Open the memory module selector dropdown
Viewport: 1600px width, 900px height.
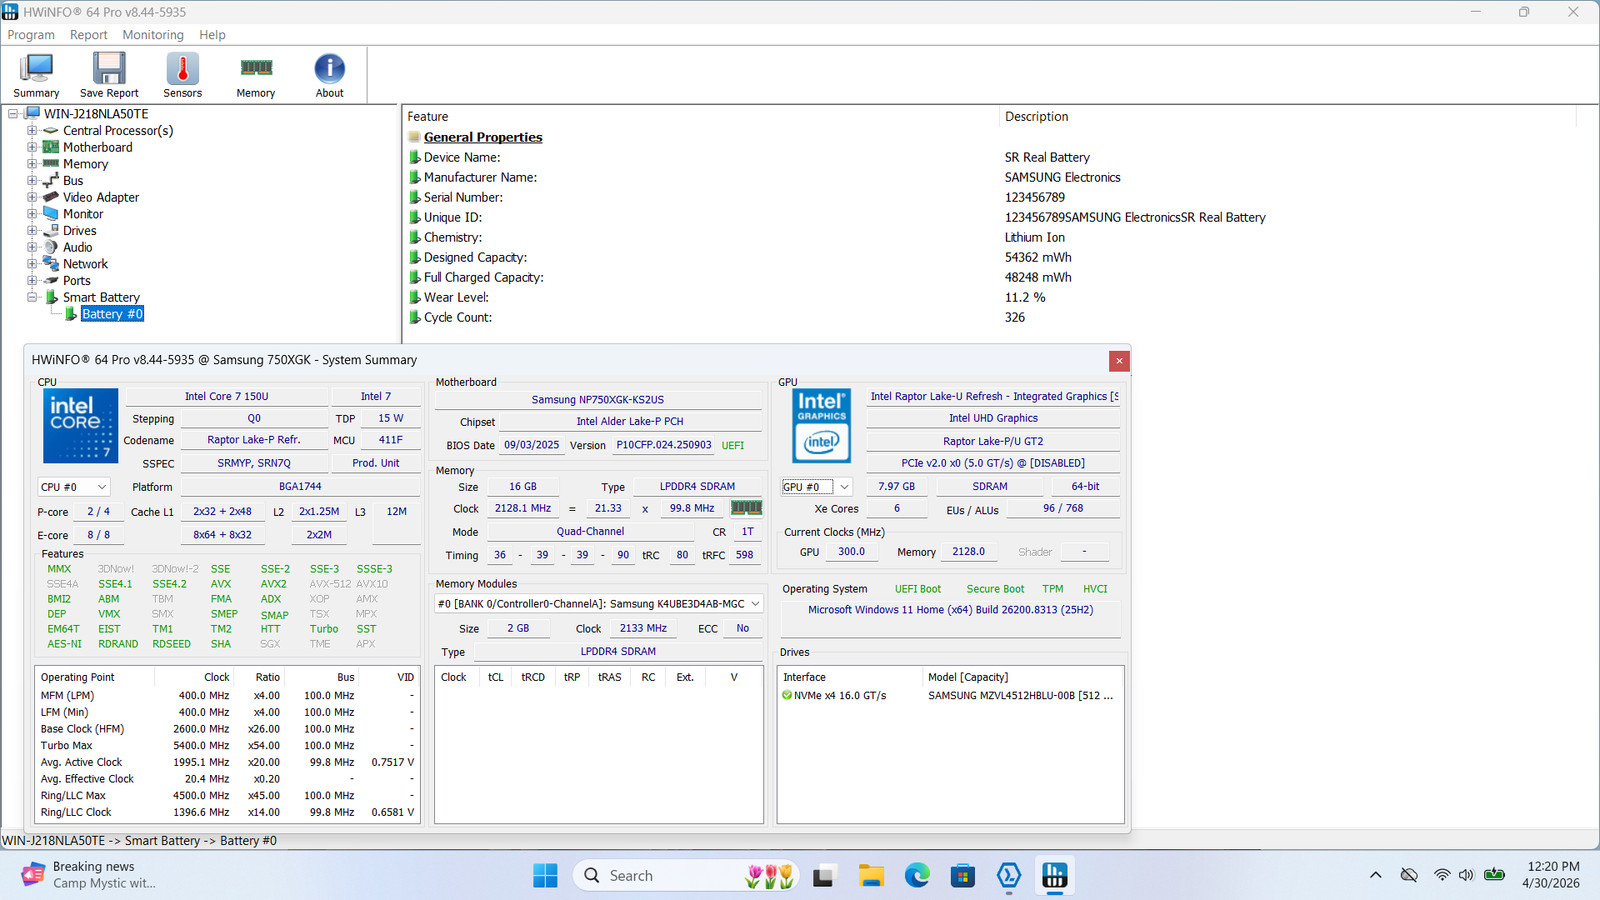[x=598, y=604]
